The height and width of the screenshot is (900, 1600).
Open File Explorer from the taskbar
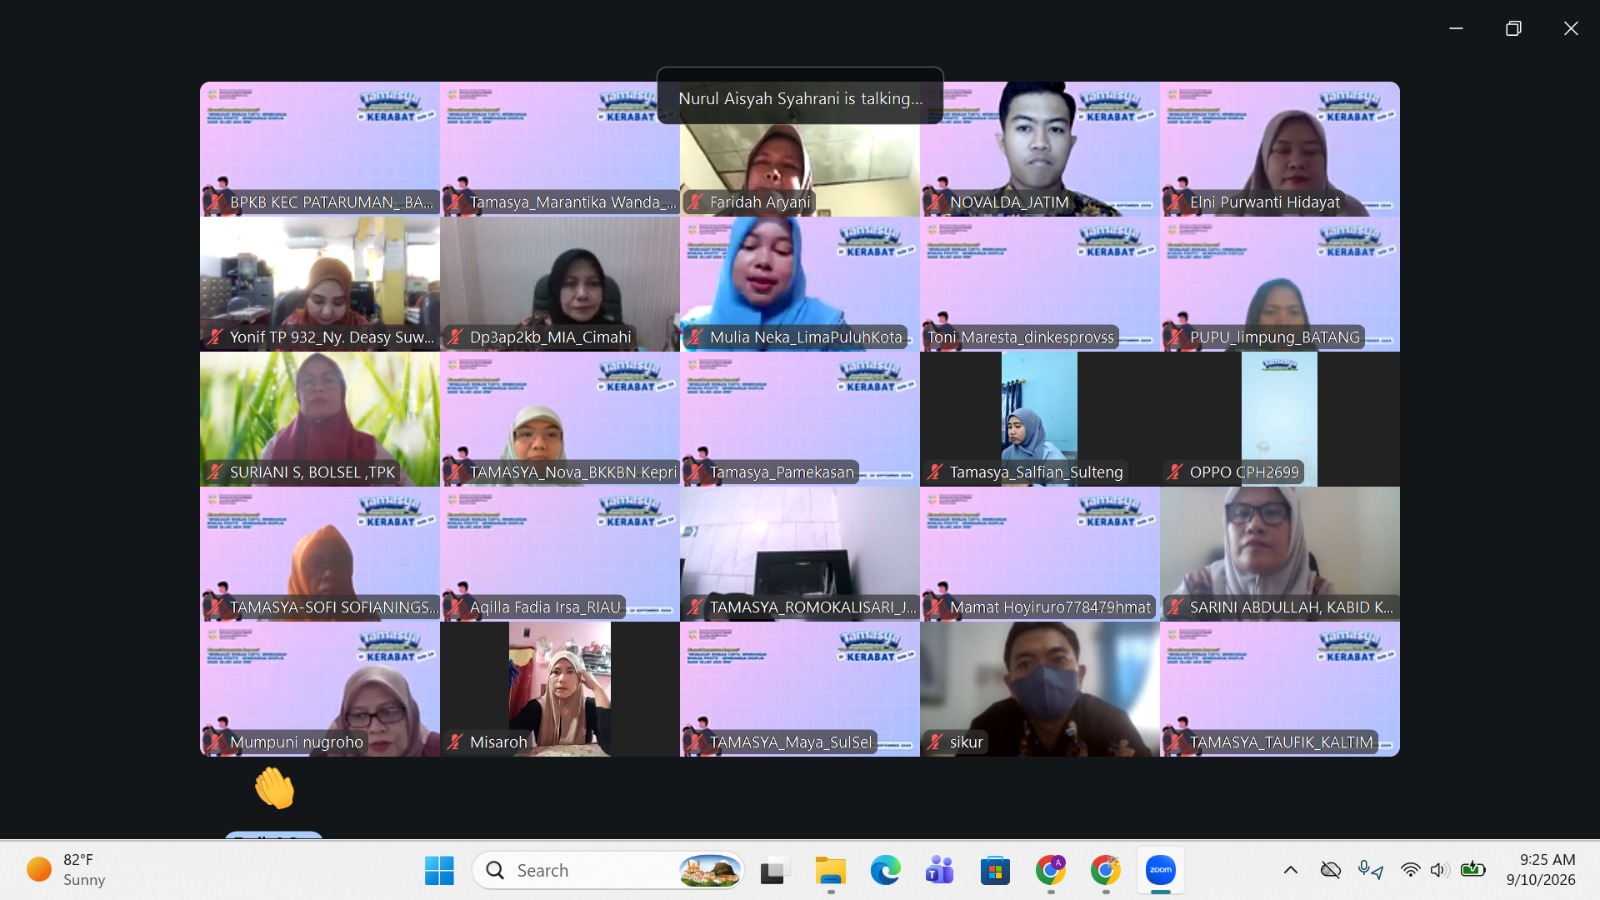point(830,870)
